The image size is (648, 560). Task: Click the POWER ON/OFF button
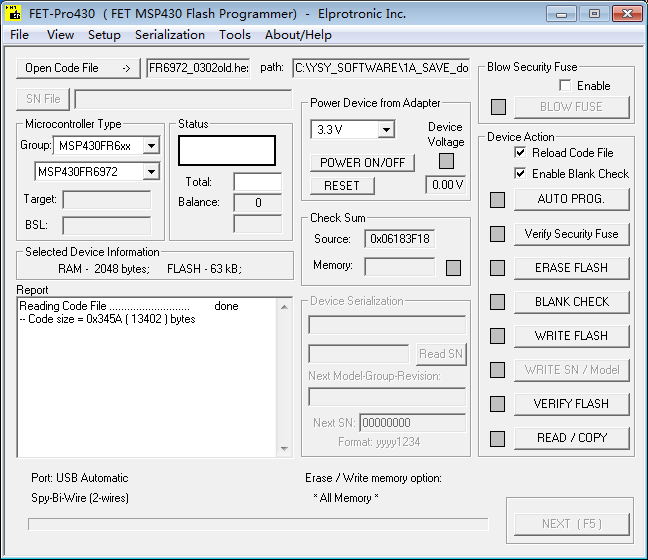tap(362, 163)
